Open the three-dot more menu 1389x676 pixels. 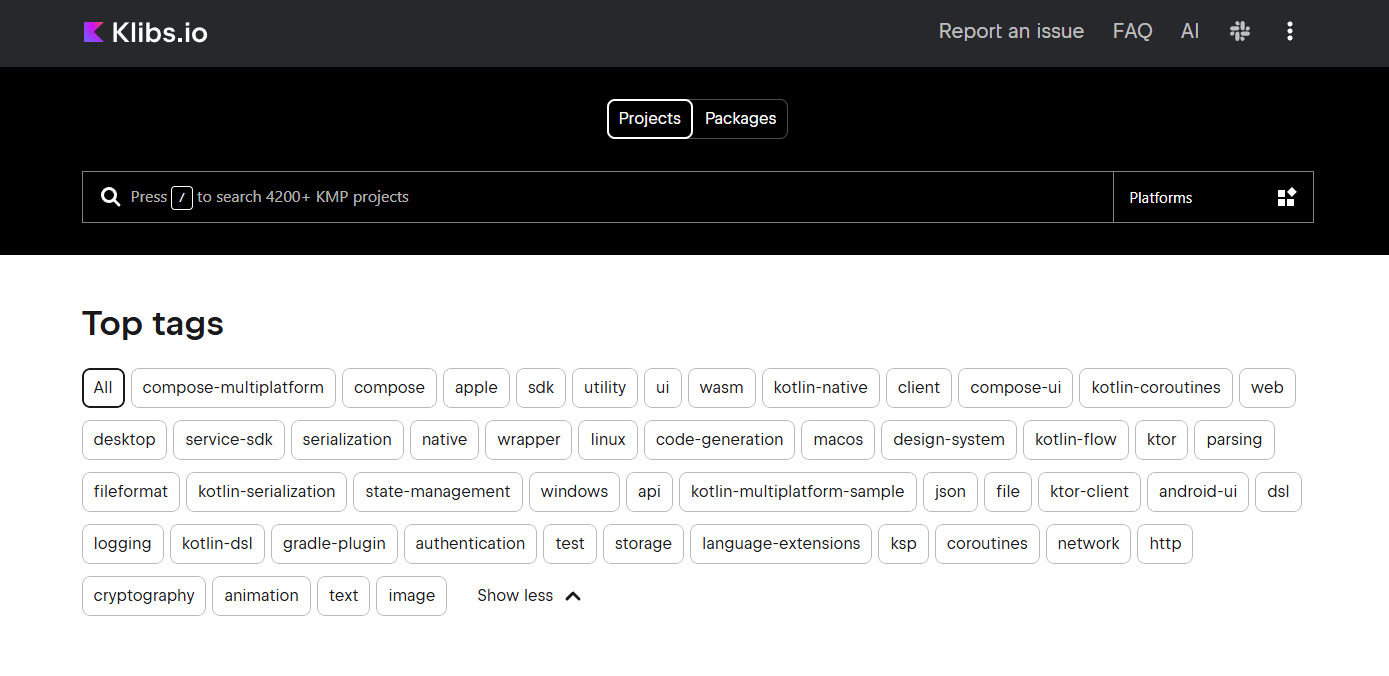1290,31
